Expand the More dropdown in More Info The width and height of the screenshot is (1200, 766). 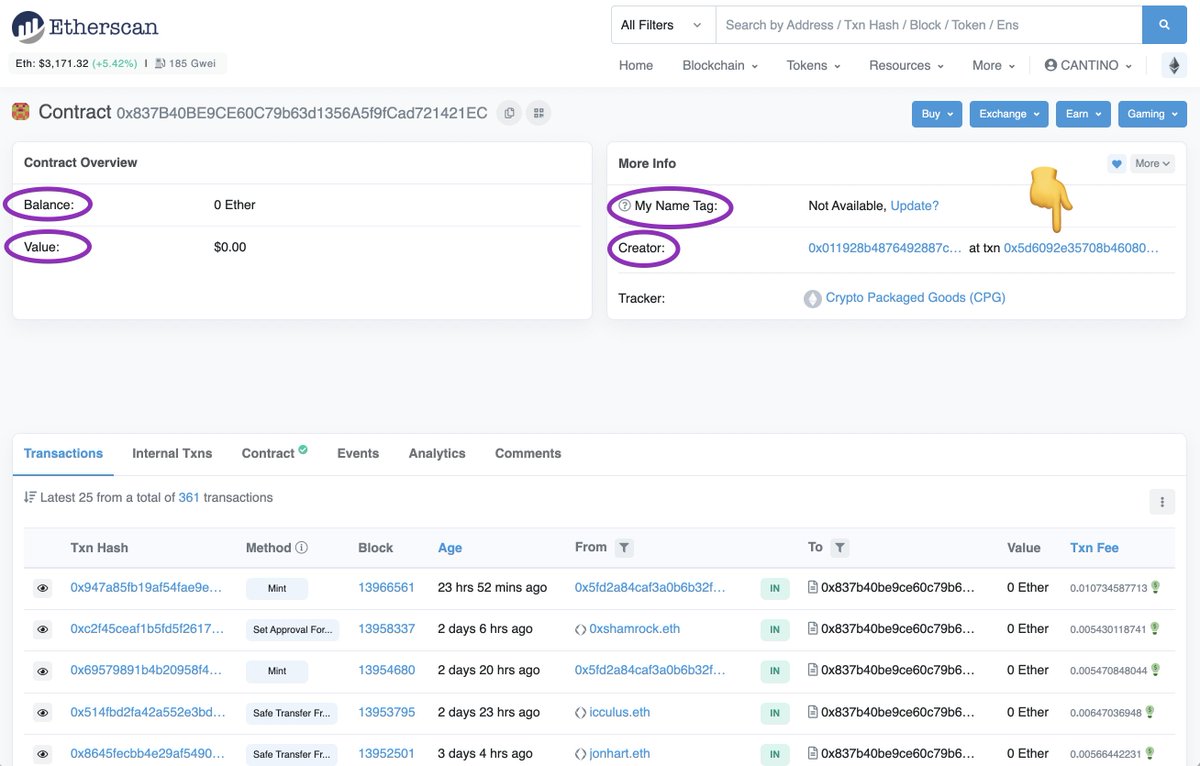1152,164
